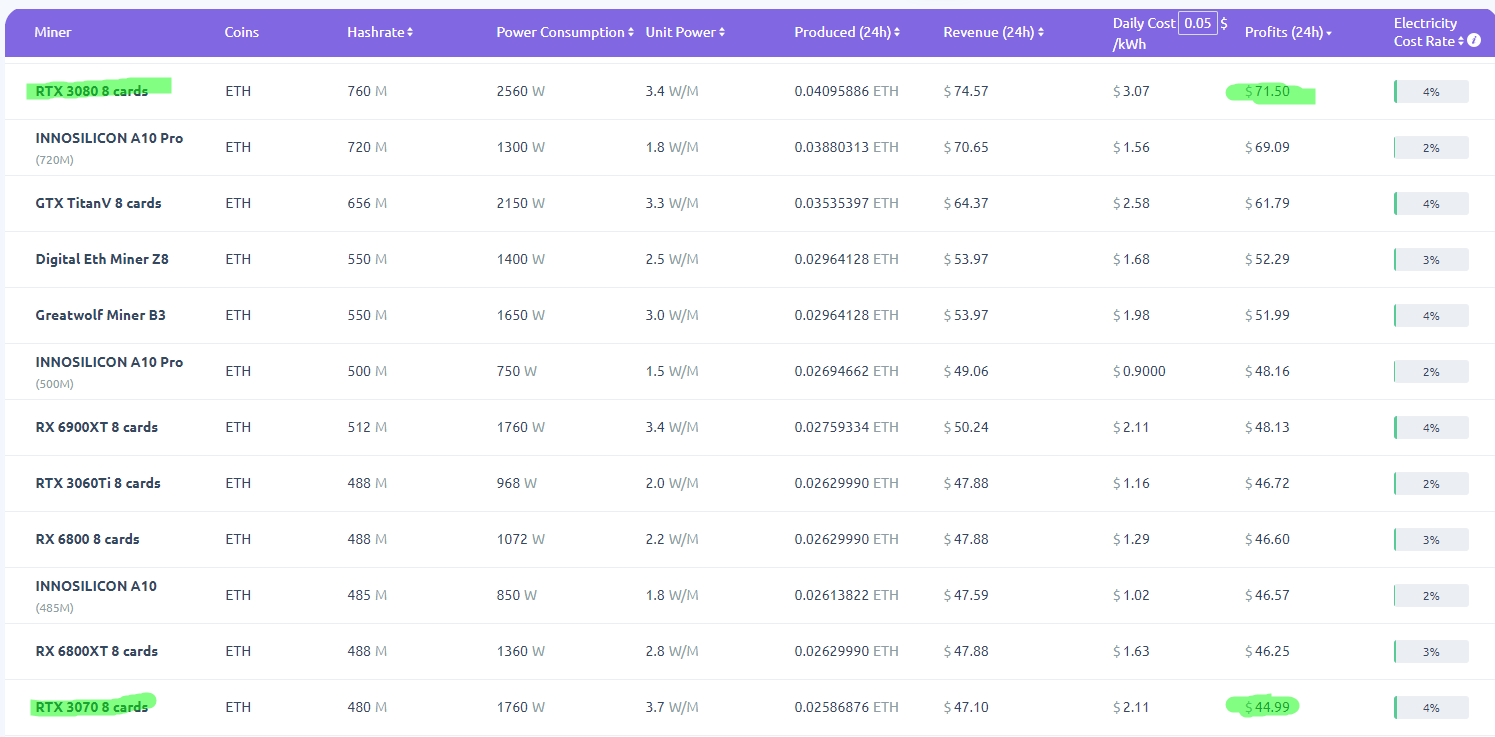The image size is (1495, 737).
Task: Click RTX 3080 electricity cost rate bar
Action: 1431,92
